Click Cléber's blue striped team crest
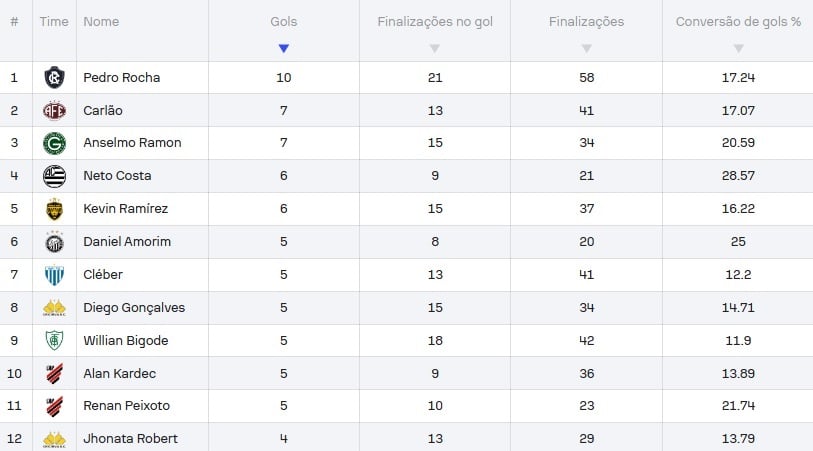The width and height of the screenshot is (813, 451). tap(54, 275)
